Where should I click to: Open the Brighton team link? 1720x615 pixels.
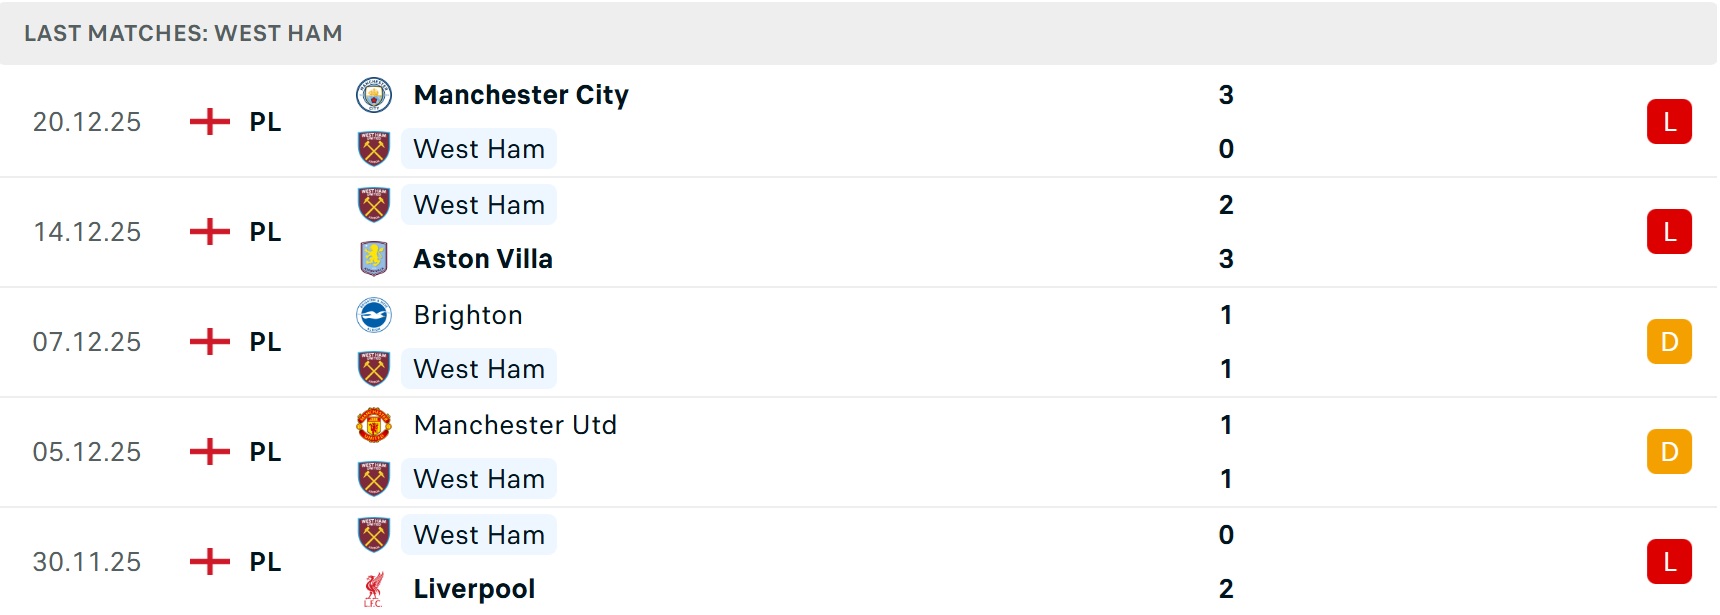click(x=468, y=315)
